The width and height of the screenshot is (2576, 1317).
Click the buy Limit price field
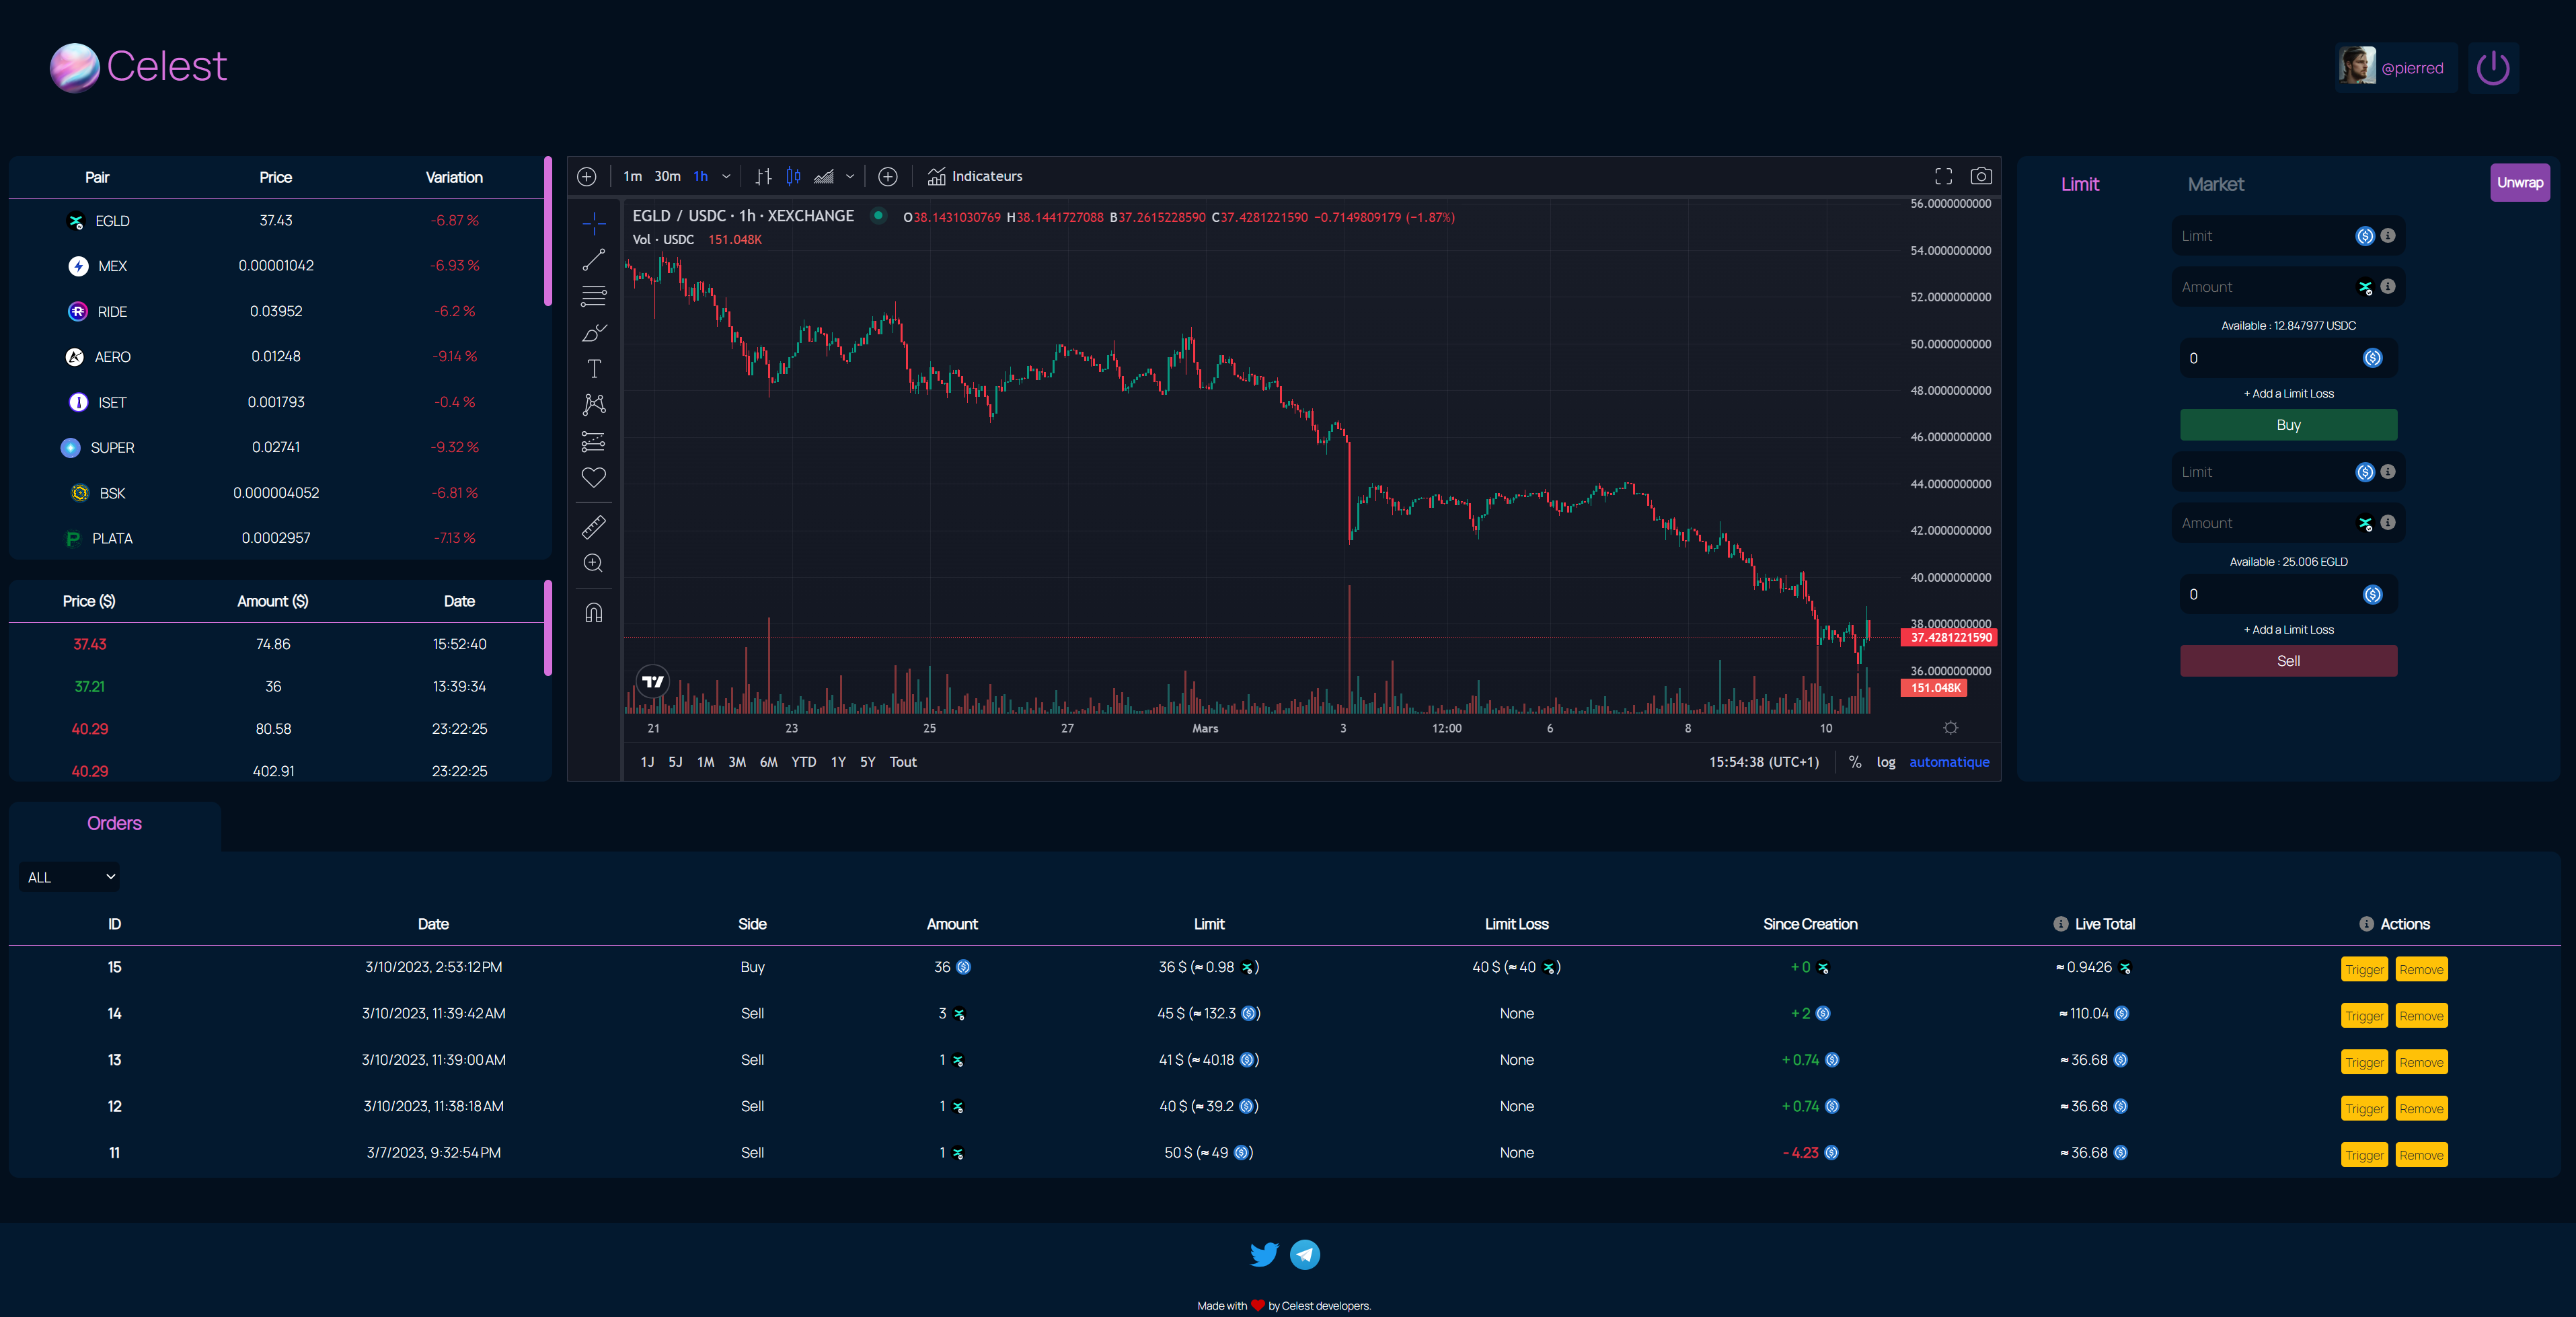click(x=2288, y=235)
